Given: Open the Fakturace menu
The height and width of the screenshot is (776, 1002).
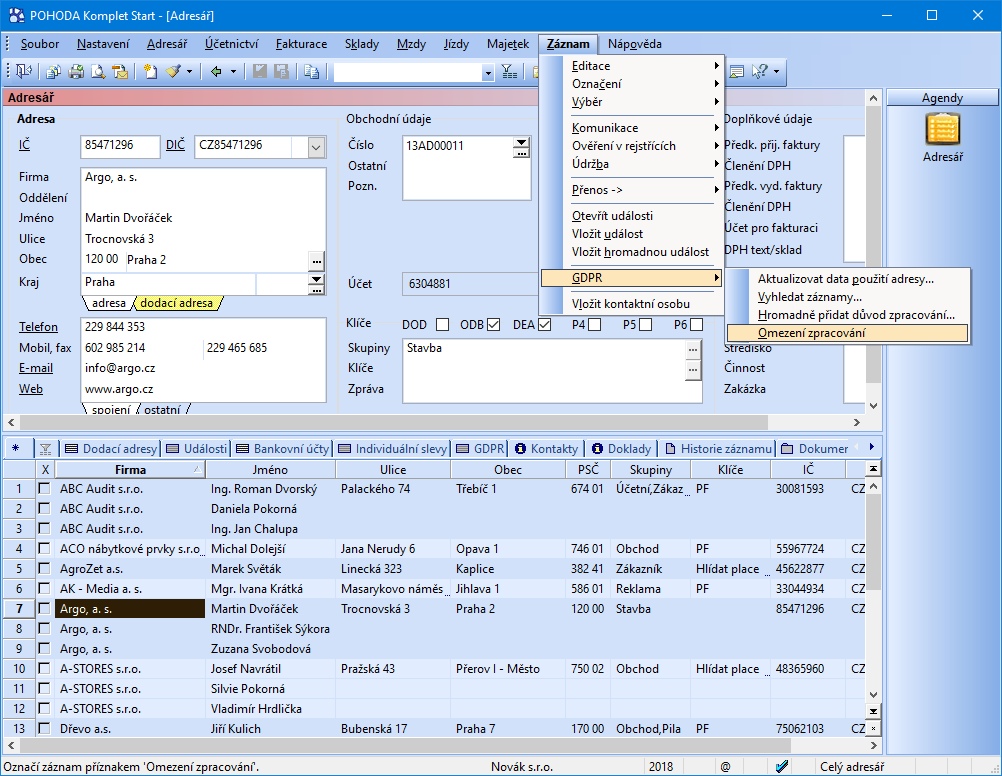Looking at the screenshot, I should pos(302,44).
